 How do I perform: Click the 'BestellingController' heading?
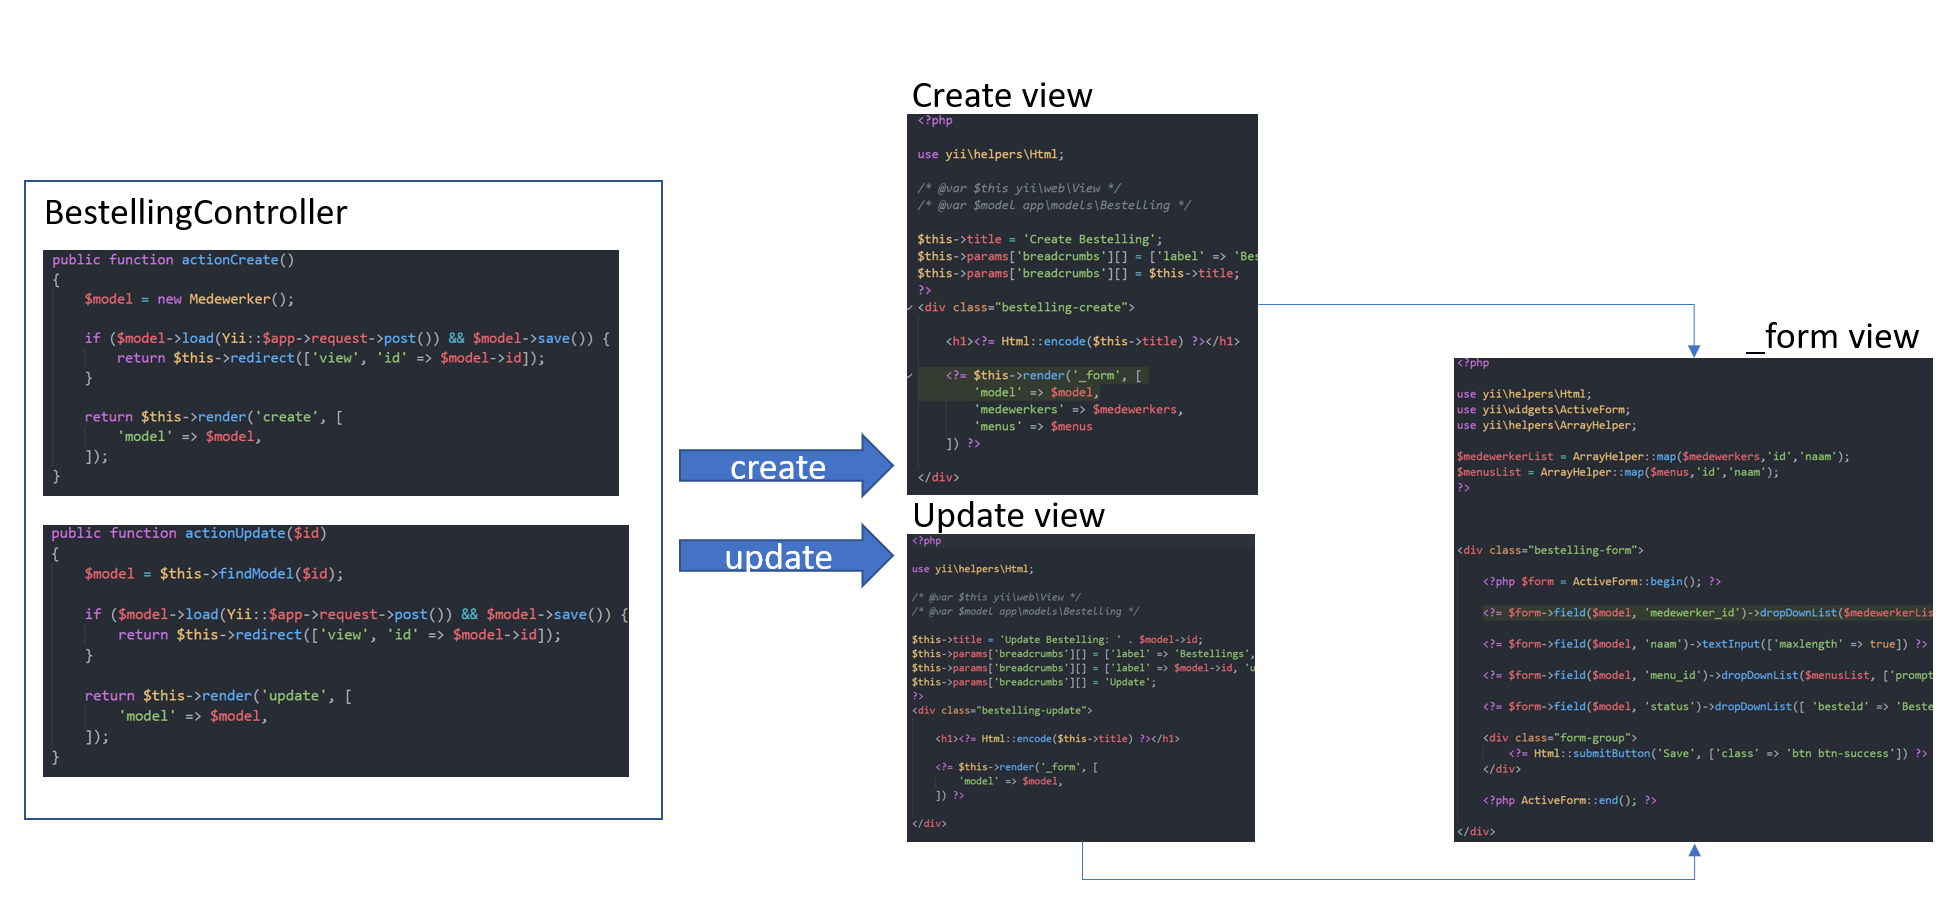pyautogui.click(x=196, y=213)
